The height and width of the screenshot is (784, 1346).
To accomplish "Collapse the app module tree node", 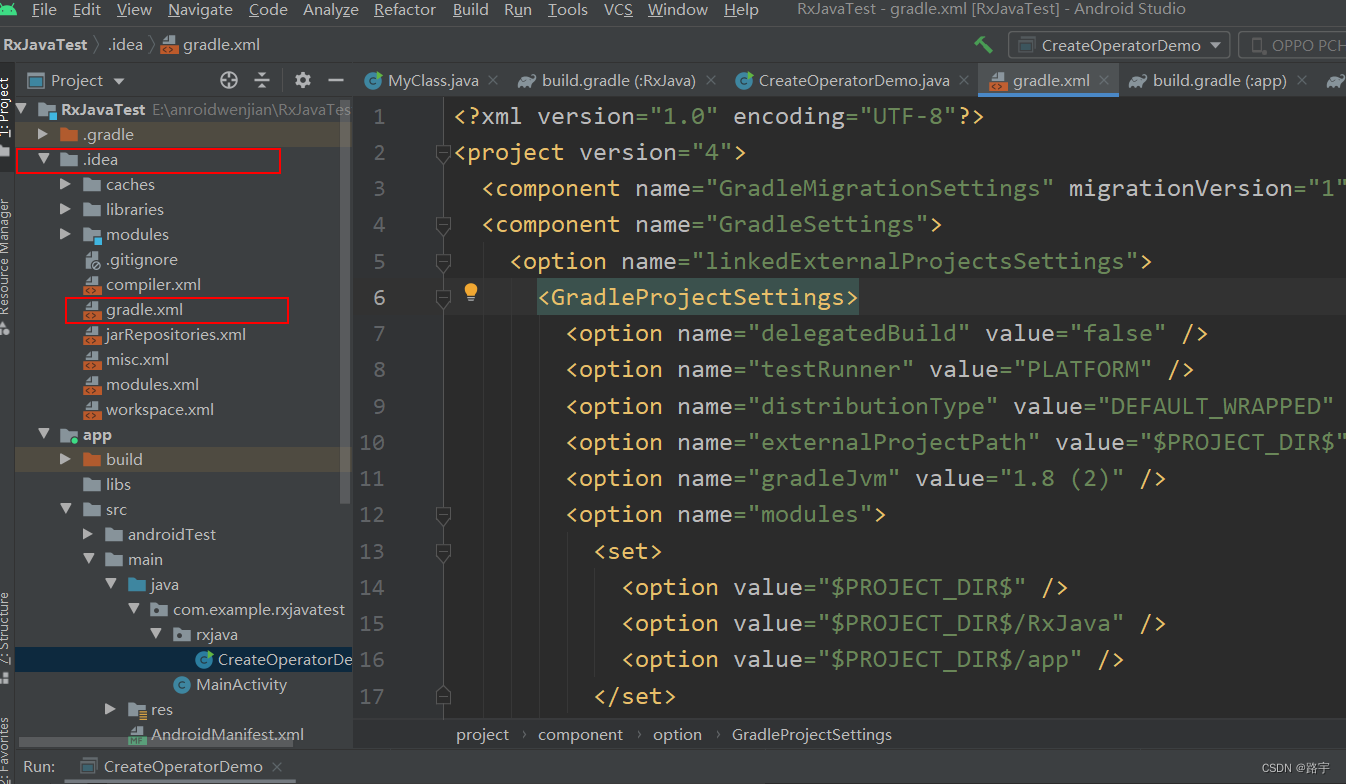I will (43, 434).
